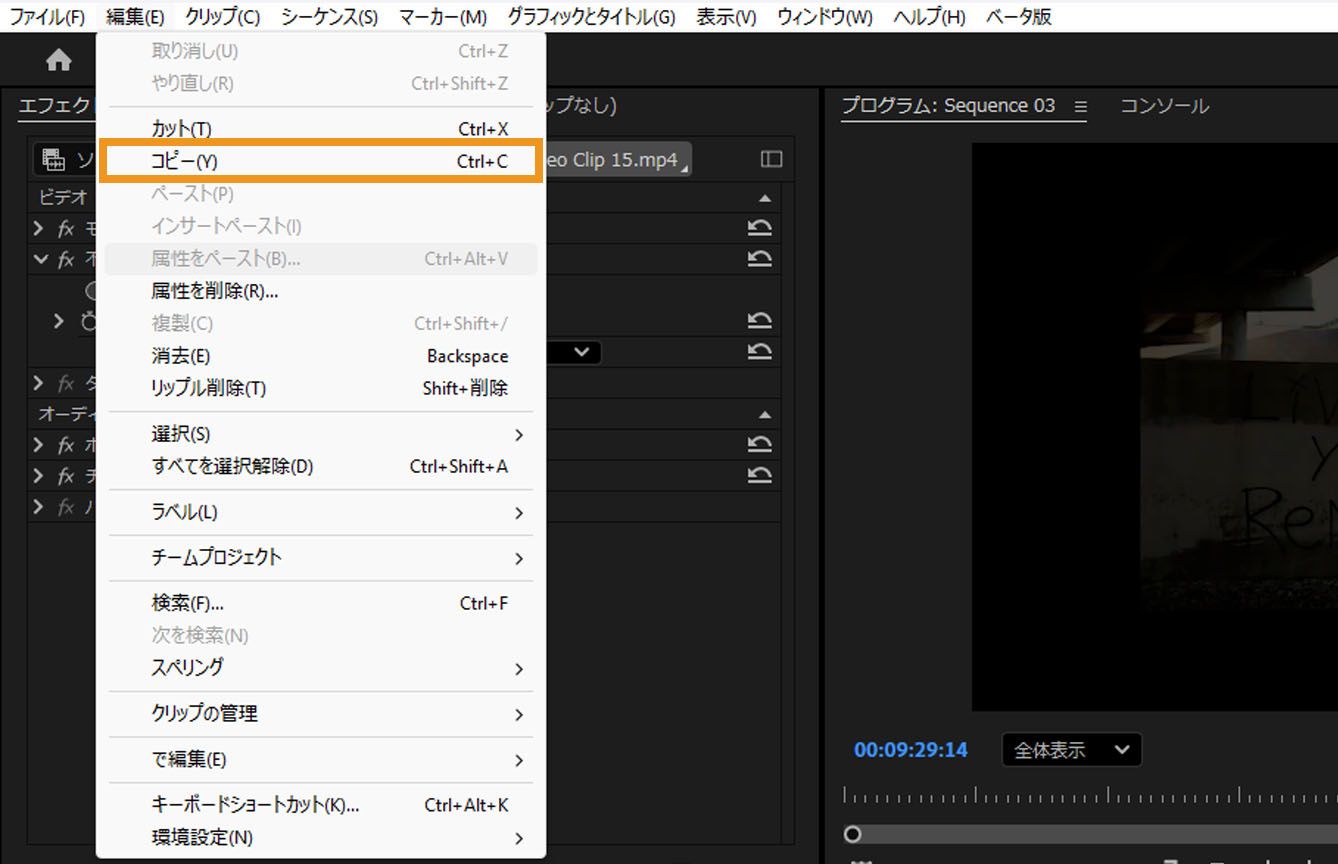Toggle the fx badge on the first ビデオ row
Image resolution: width=1338 pixels, height=864 pixels.
(66, 229)
